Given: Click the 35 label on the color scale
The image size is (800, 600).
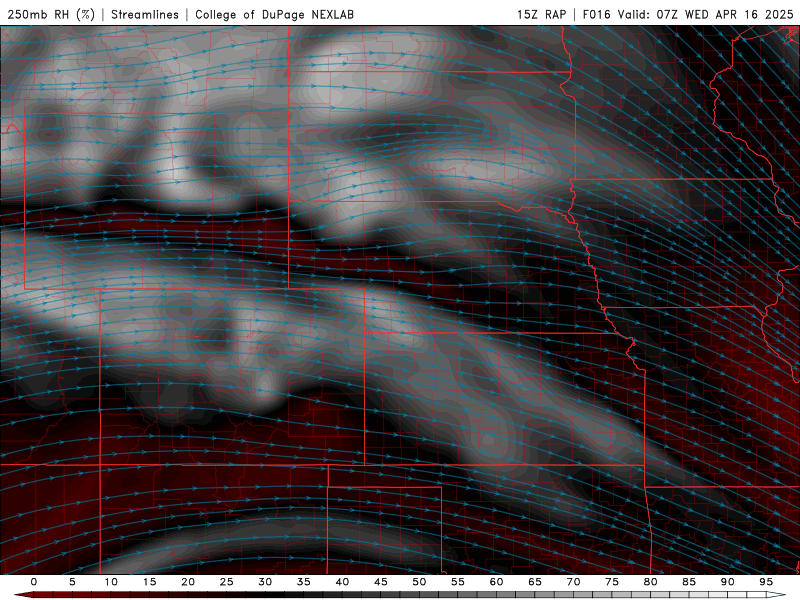Looking at the screenshot, I should click(304, 582).
